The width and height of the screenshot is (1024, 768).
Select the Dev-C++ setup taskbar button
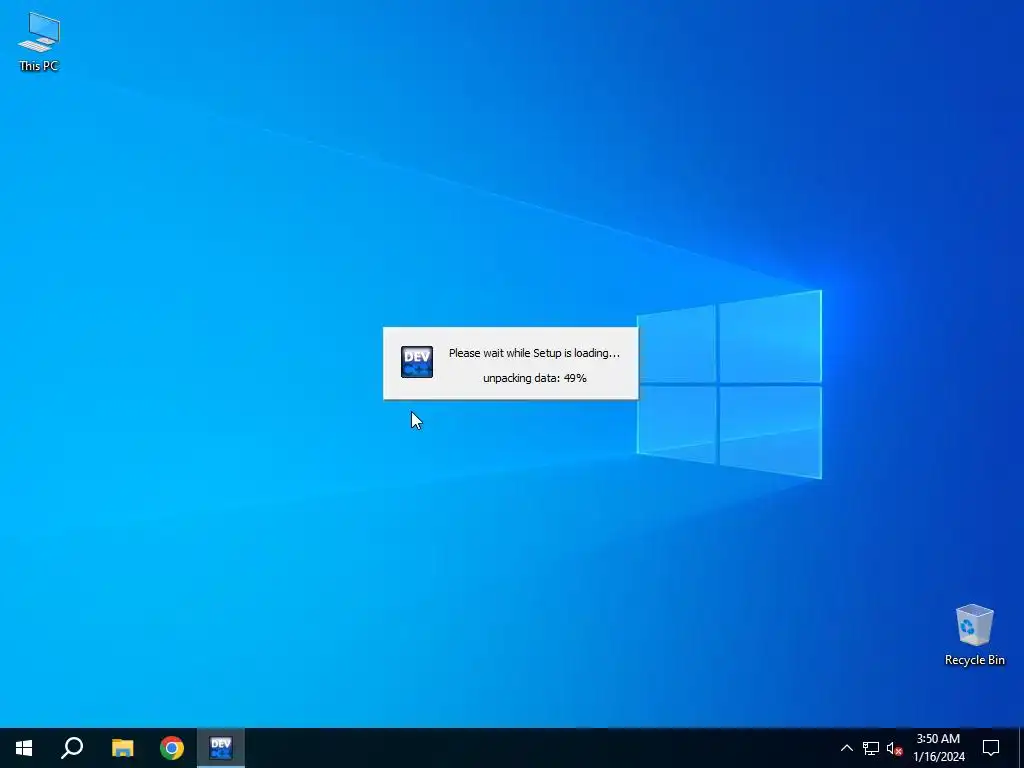(x=221, y=748)
